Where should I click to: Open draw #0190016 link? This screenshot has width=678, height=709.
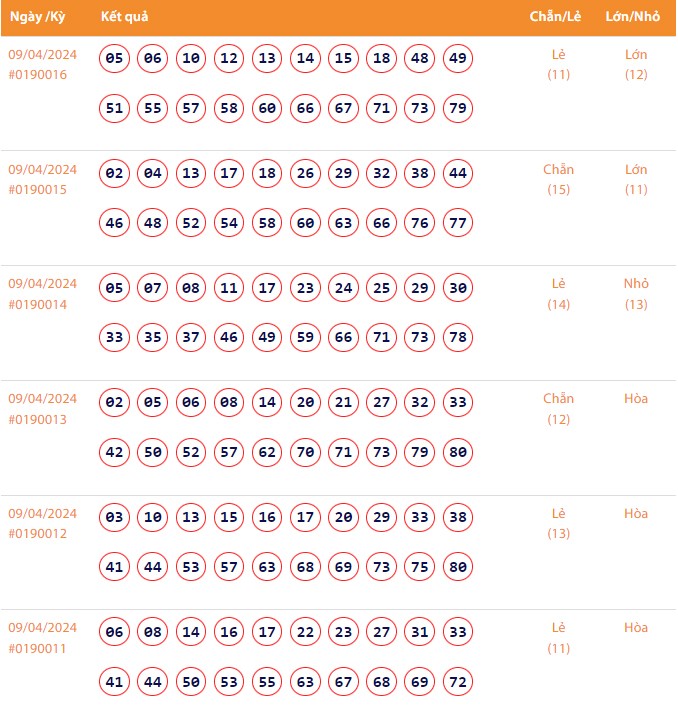click(x=38, y=75)
